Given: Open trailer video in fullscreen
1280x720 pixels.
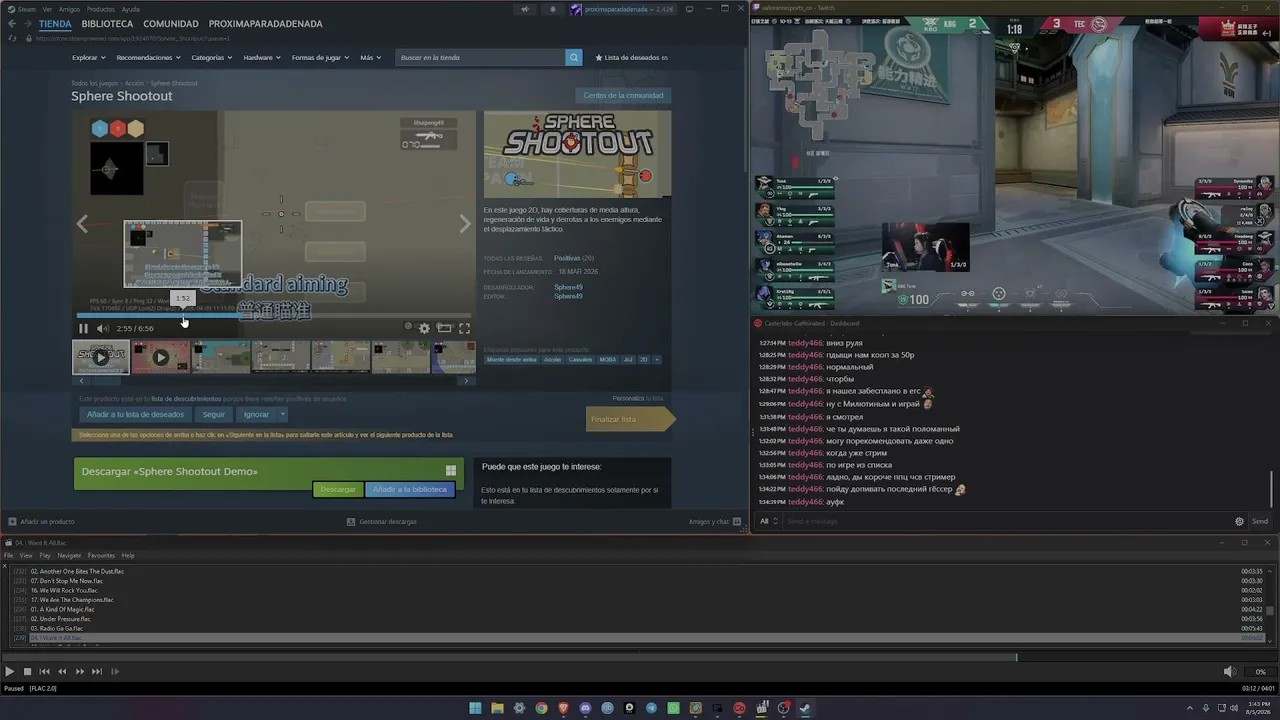Looking at the screenshot, I should [x=464, y=328].
